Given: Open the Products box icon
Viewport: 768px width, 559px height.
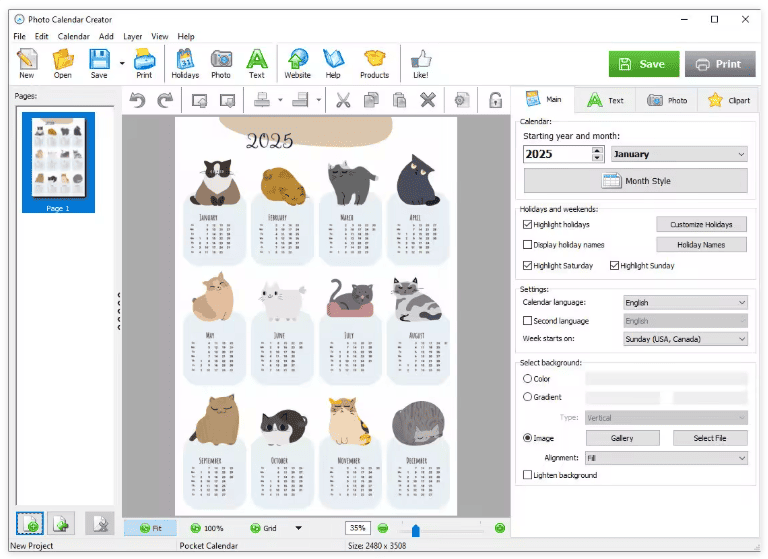Looking at the screenshot, I should pos(375,63).
